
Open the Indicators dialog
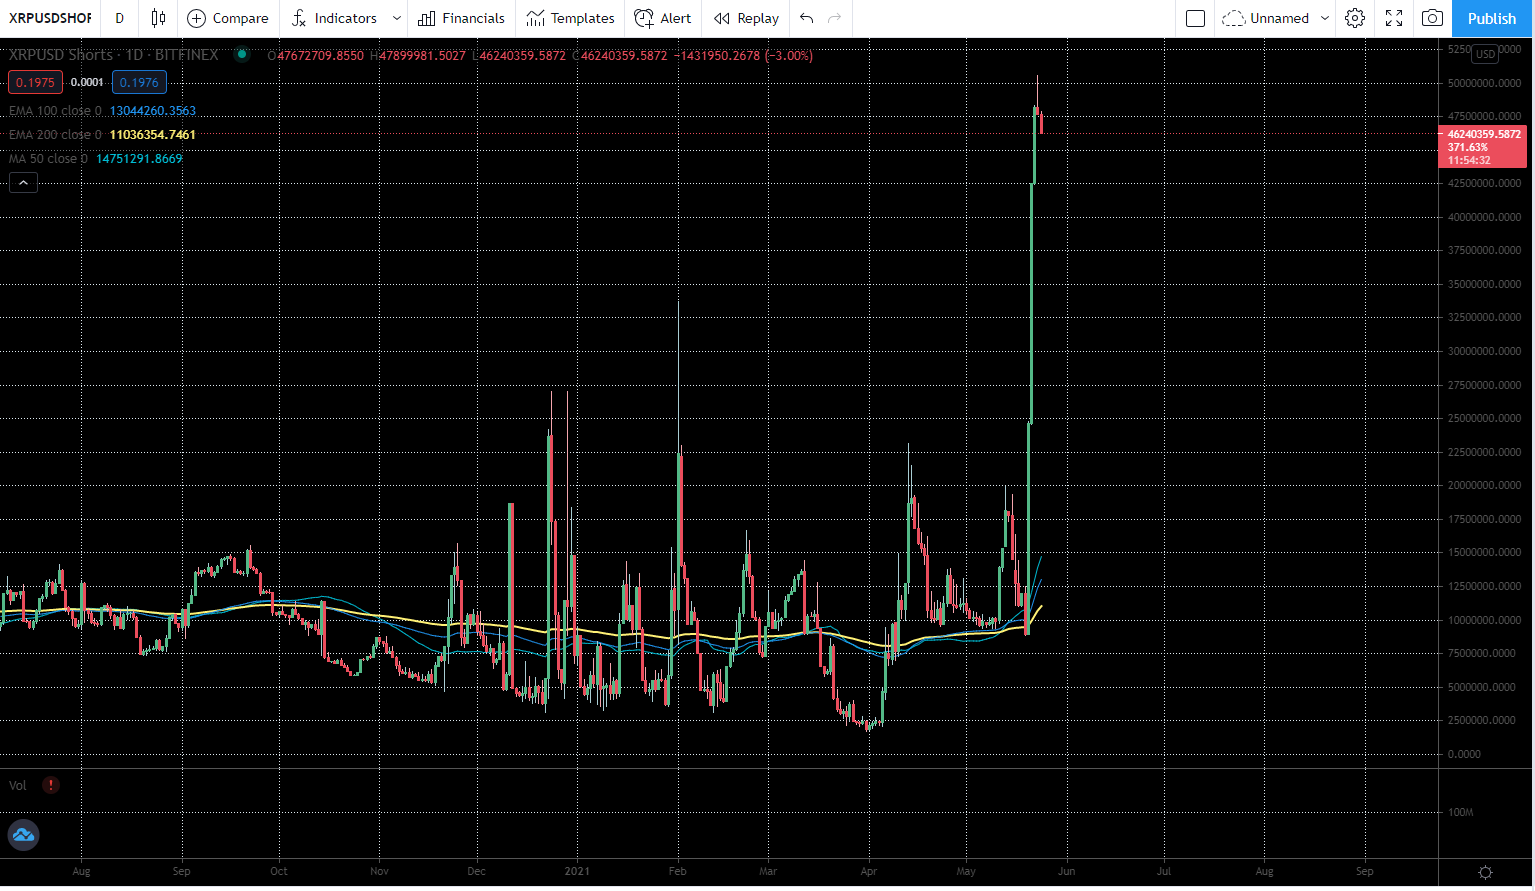click(x=334, y=18)
